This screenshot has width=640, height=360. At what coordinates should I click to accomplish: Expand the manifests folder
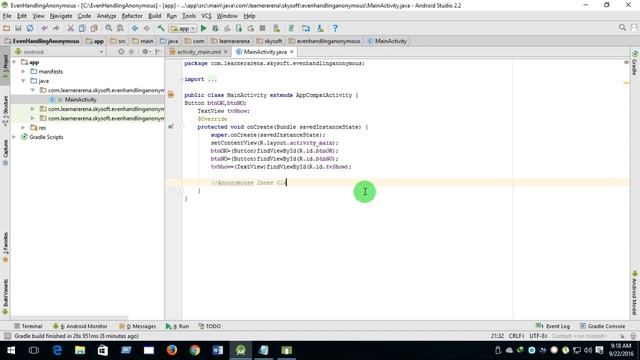23,71
